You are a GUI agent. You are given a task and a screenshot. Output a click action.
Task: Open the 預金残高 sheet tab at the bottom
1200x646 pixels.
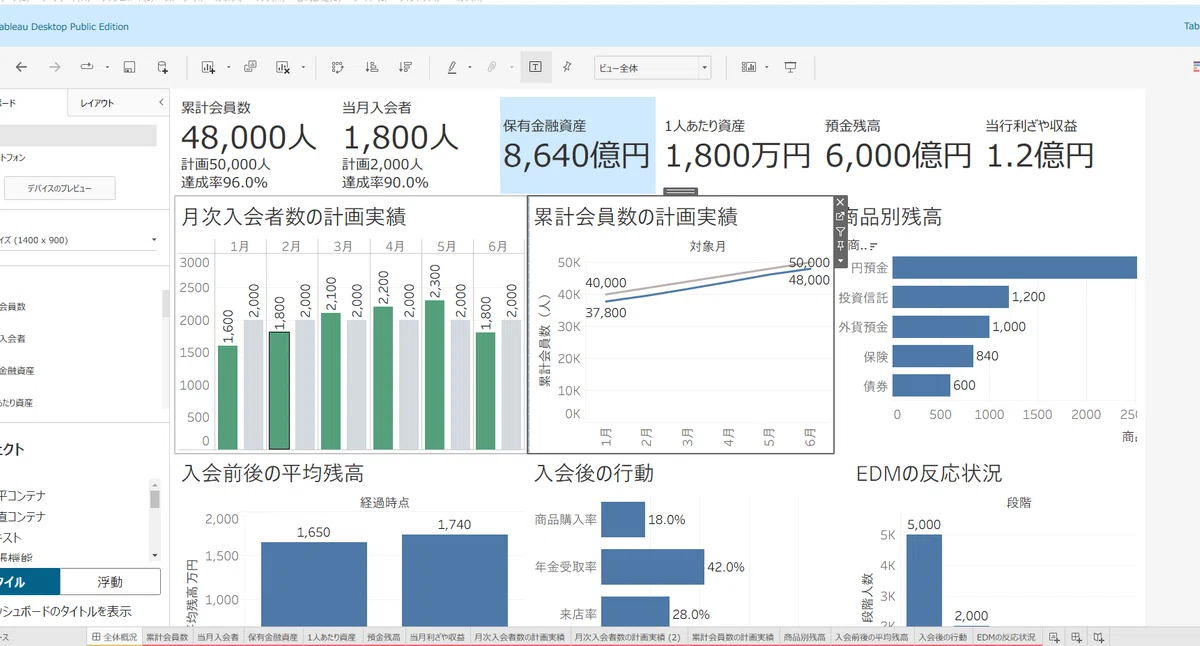tap(383, 637)
